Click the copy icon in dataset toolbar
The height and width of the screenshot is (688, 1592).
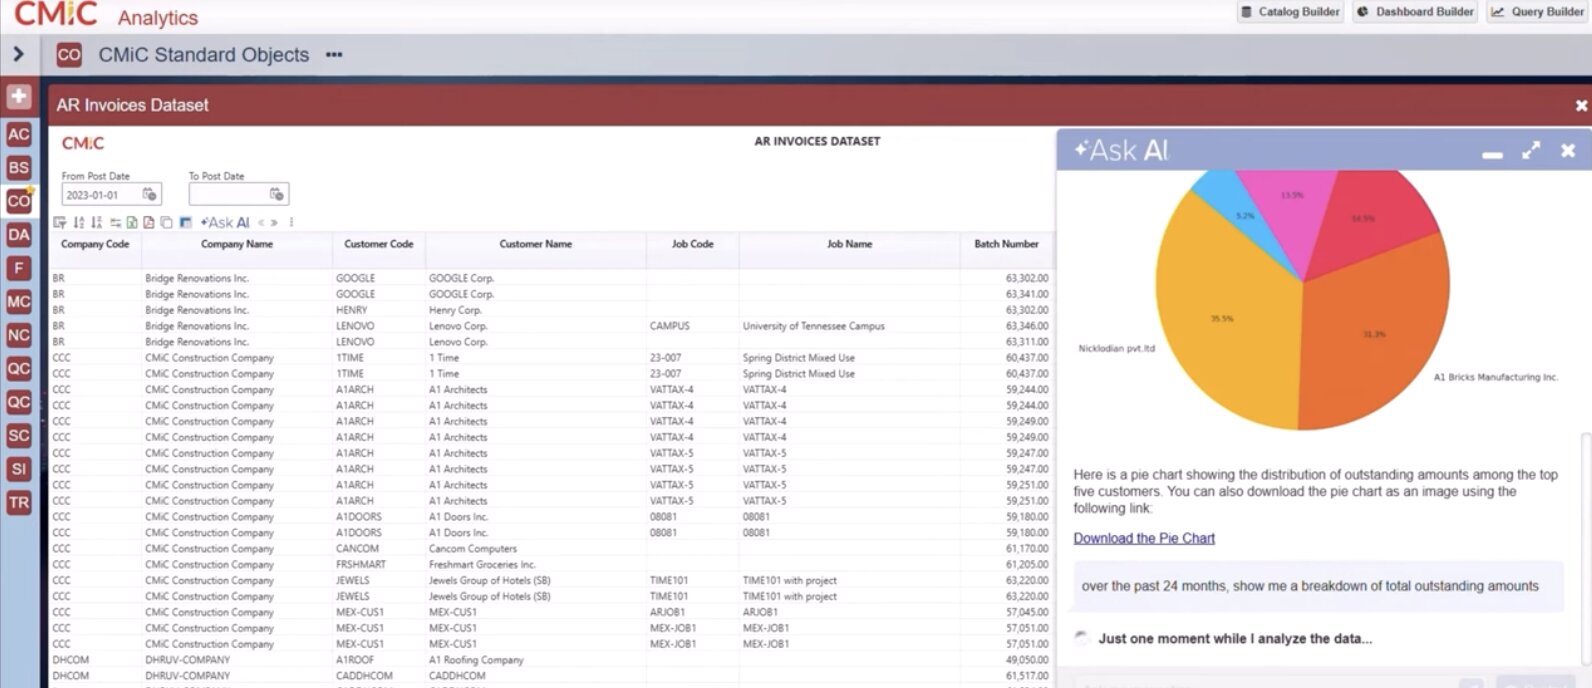(x=166, y=222)
